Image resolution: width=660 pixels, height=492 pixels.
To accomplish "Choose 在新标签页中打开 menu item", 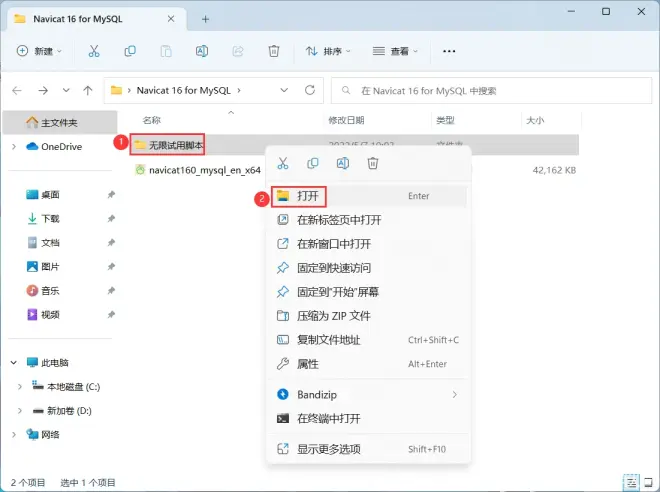I will pos(368,220).
